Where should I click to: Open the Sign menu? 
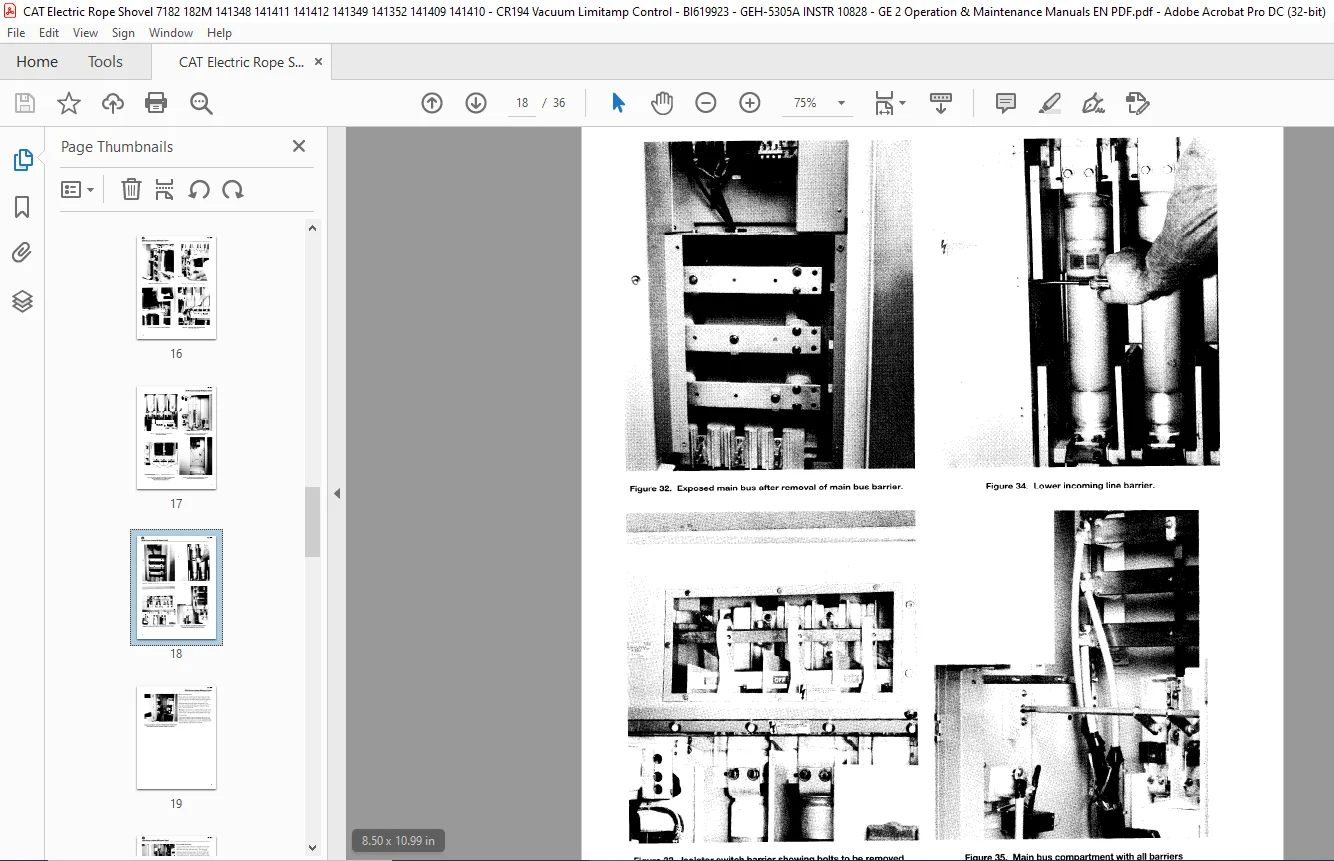point(123,33)
